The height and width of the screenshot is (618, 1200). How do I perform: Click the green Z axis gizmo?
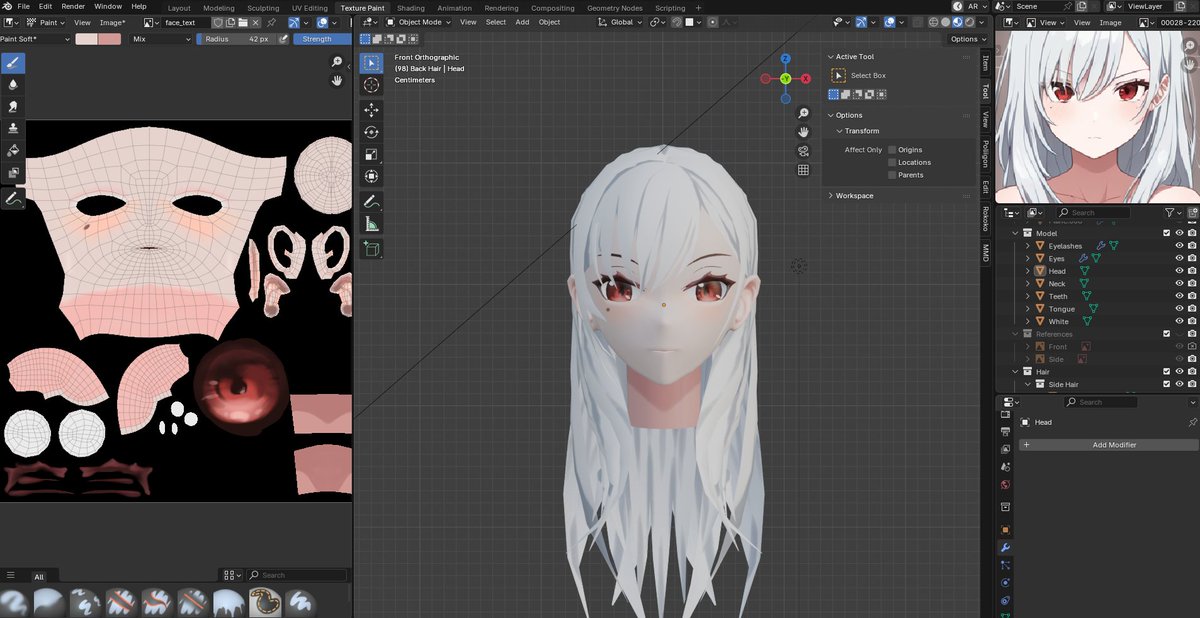coord(786,78)
